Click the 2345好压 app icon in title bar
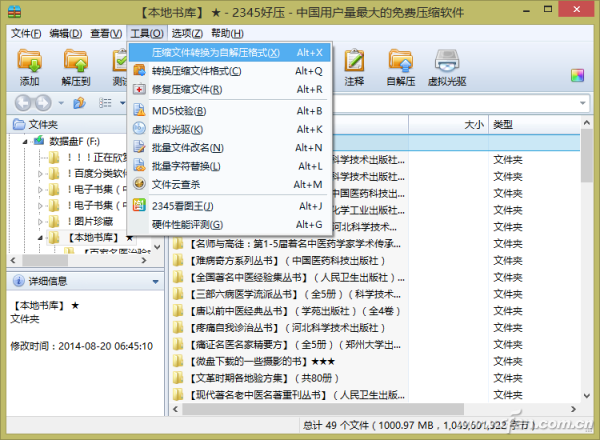 pos(15,12)
